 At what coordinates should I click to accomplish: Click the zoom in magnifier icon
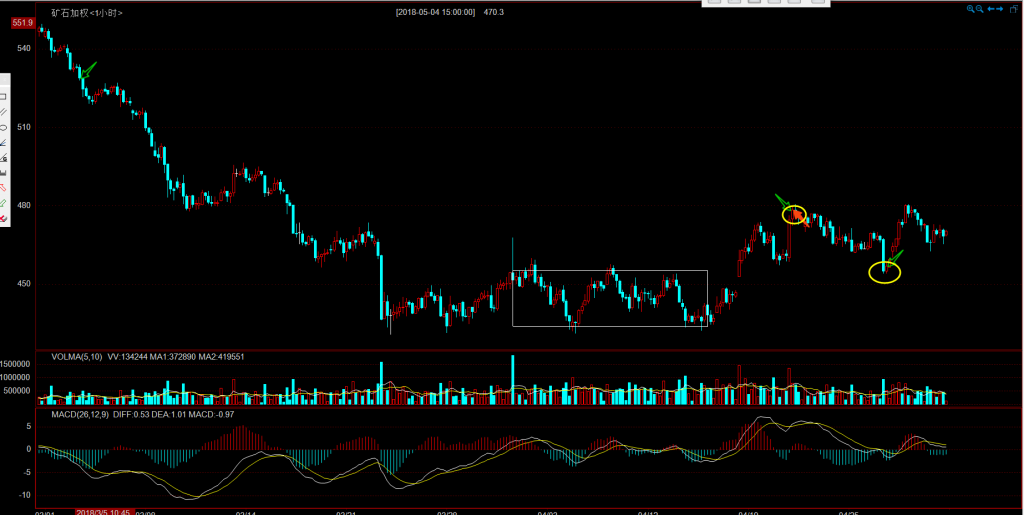pos(970,9)
